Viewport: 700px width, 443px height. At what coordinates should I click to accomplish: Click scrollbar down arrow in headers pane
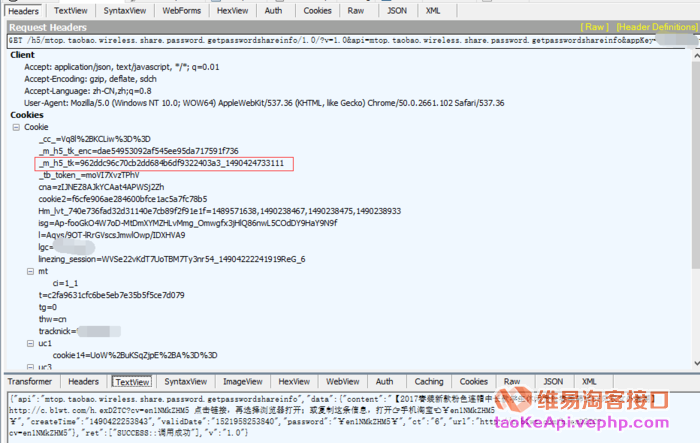coord(696,363)
